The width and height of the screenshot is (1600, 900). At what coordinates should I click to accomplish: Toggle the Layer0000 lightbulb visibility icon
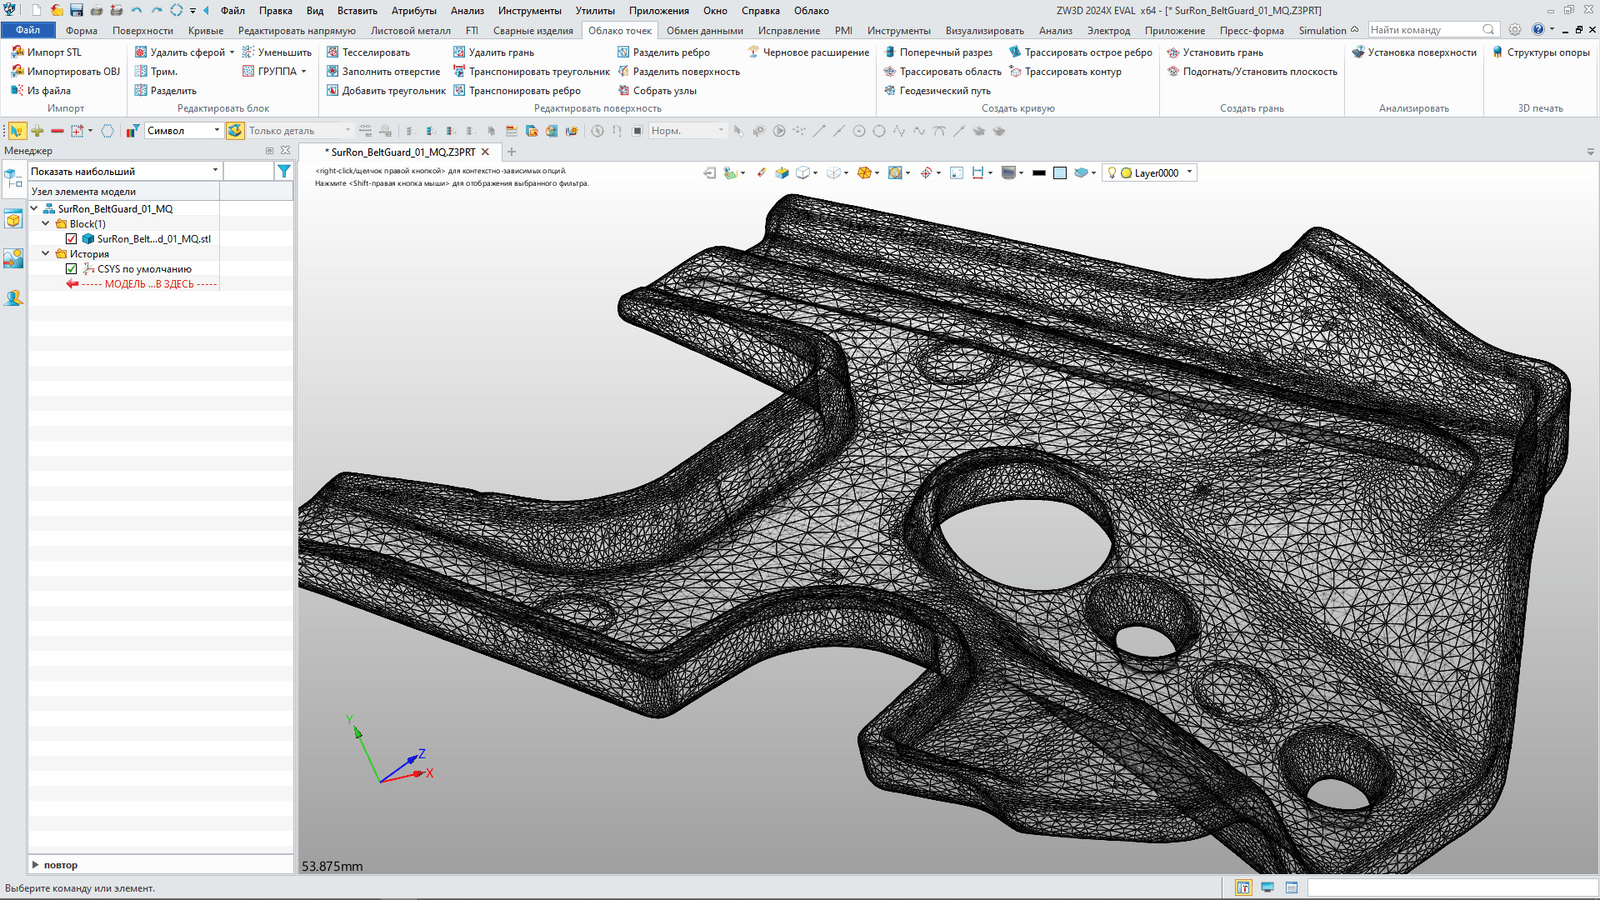pyautogui.click(x=1111, y=173)
